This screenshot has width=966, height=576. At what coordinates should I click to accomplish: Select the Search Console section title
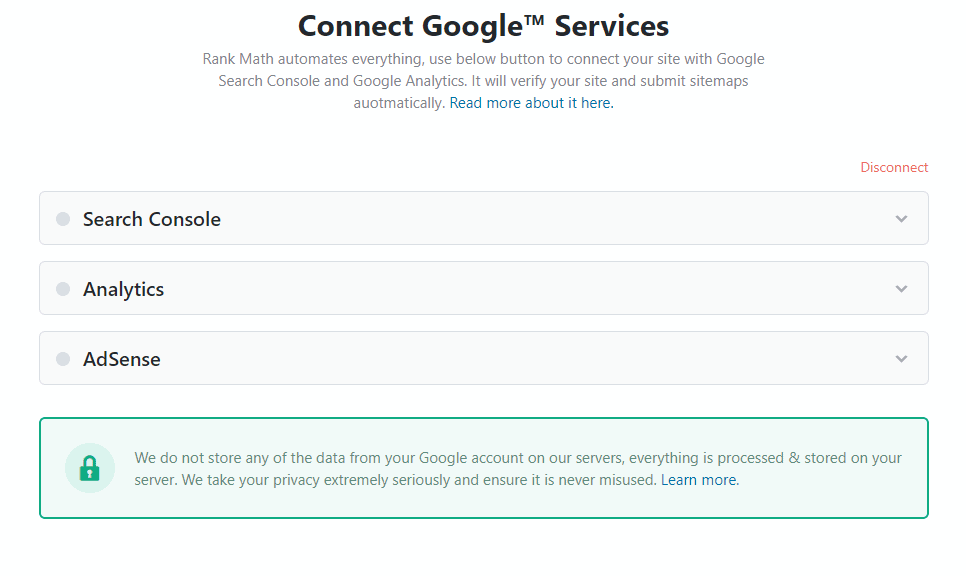[152, 219]
